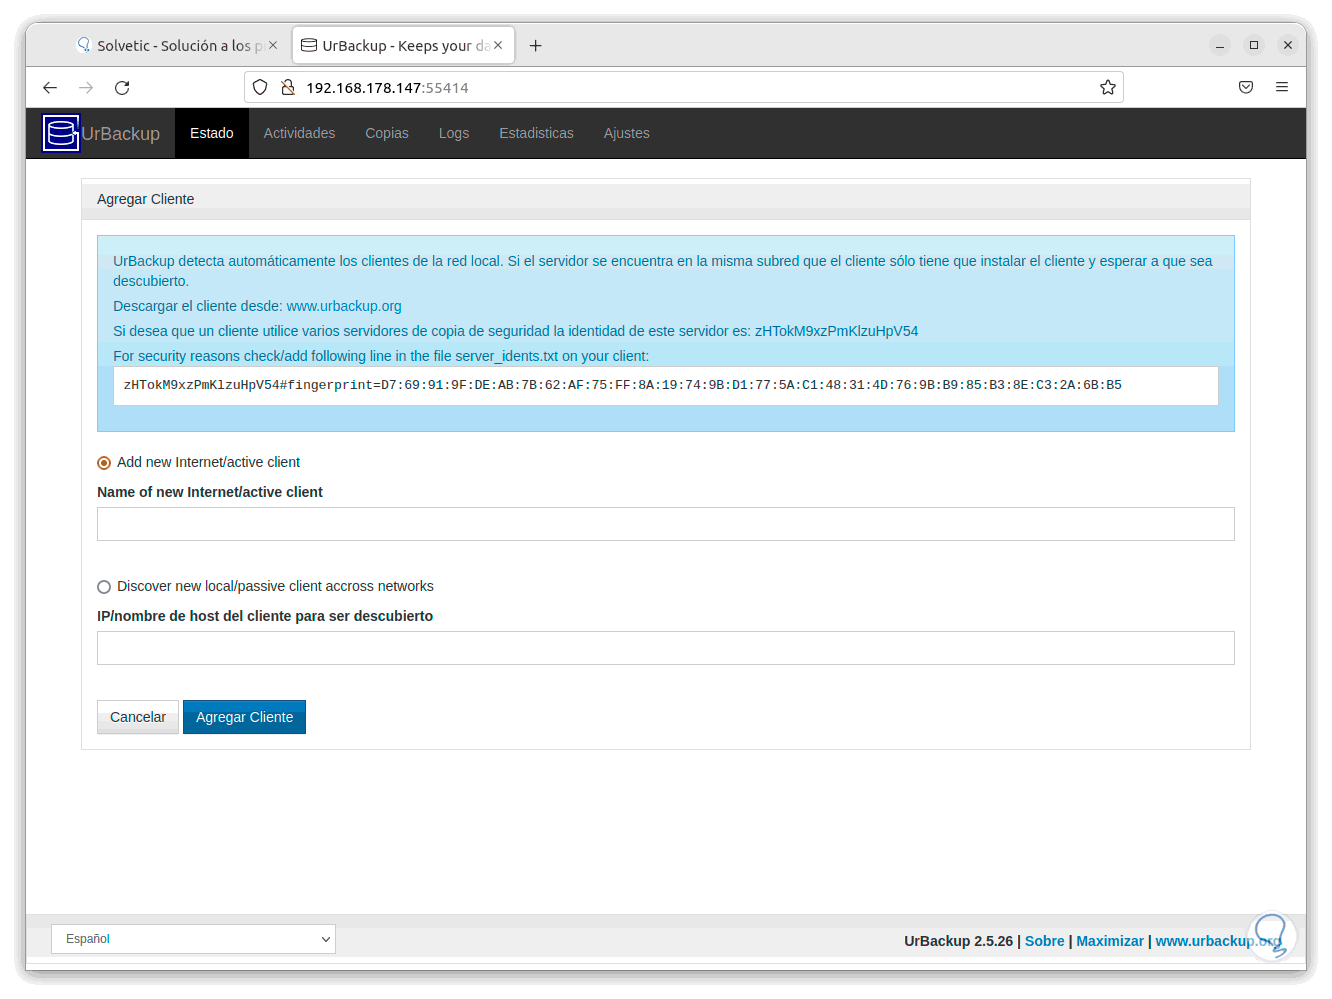This screenshot has height=999, width=1332.
Task: Open a new browser tab with plus icon
Action: click(536, 46)
